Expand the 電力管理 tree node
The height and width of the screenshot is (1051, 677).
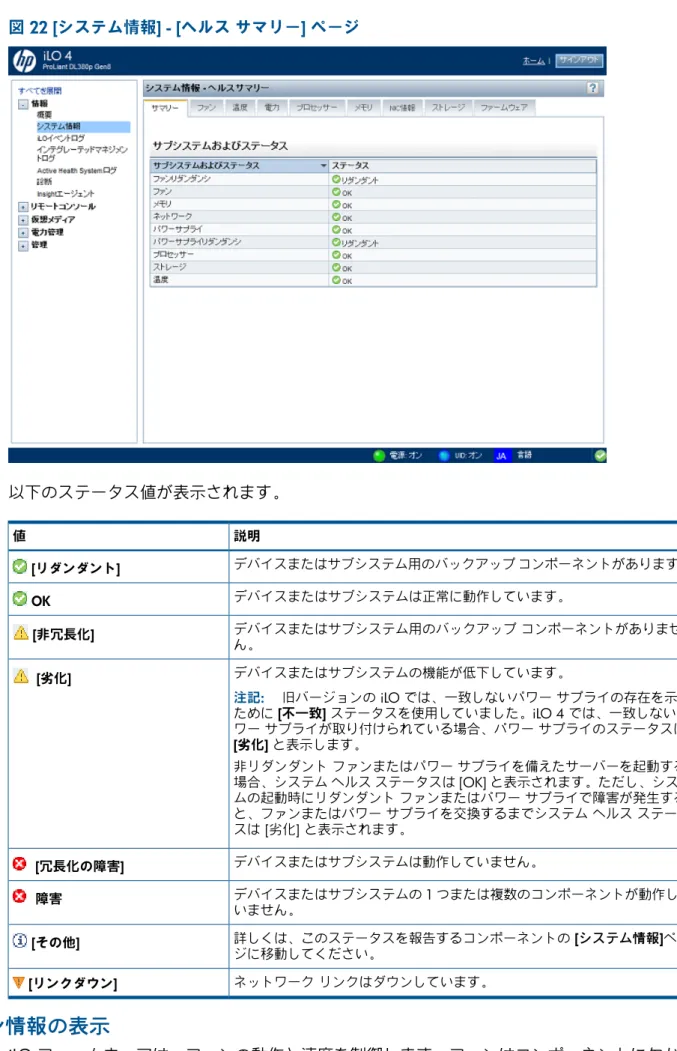[x=23, y=233]
